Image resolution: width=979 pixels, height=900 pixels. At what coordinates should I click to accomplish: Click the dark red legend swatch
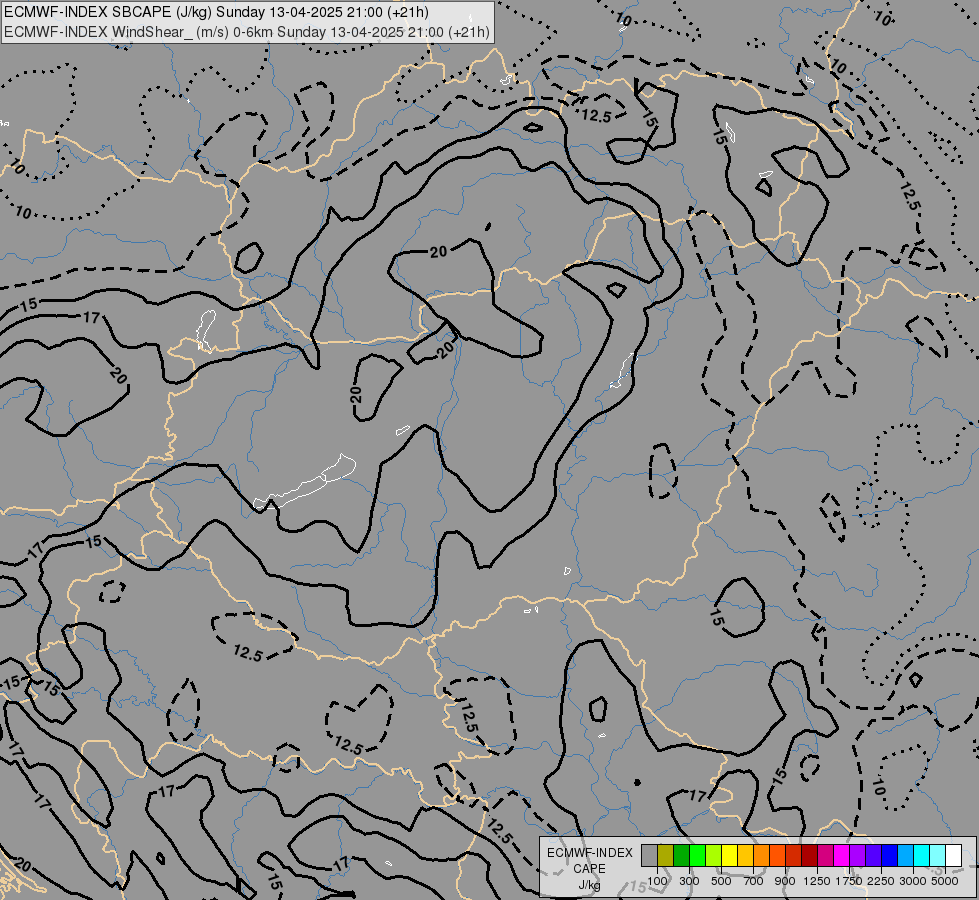pyautogui.click(x=809, y=856)
